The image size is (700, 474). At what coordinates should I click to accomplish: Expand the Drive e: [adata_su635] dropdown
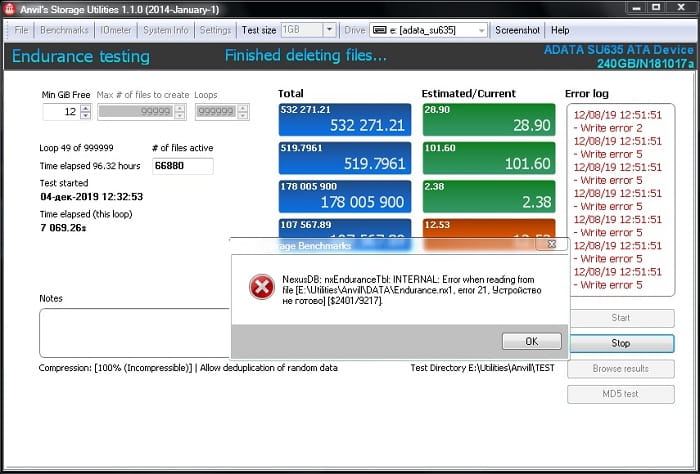click(481, 30)
